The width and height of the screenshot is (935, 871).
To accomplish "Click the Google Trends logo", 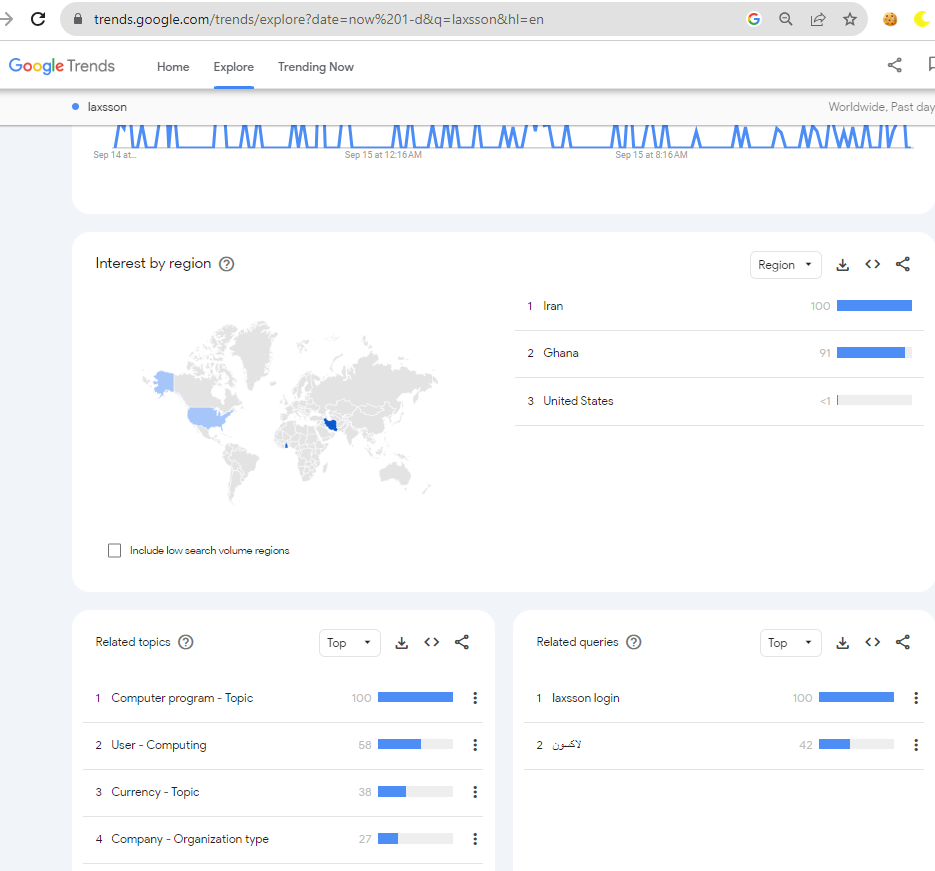I will 61,66.
